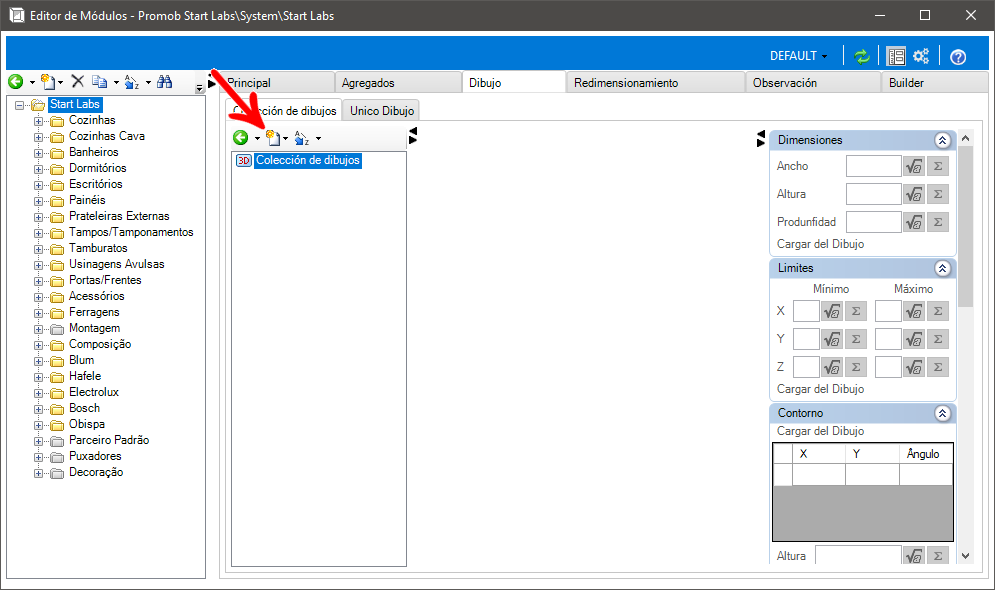
Task: Open the DEFAULT dropdown in the blue bar
Action: 798,56
